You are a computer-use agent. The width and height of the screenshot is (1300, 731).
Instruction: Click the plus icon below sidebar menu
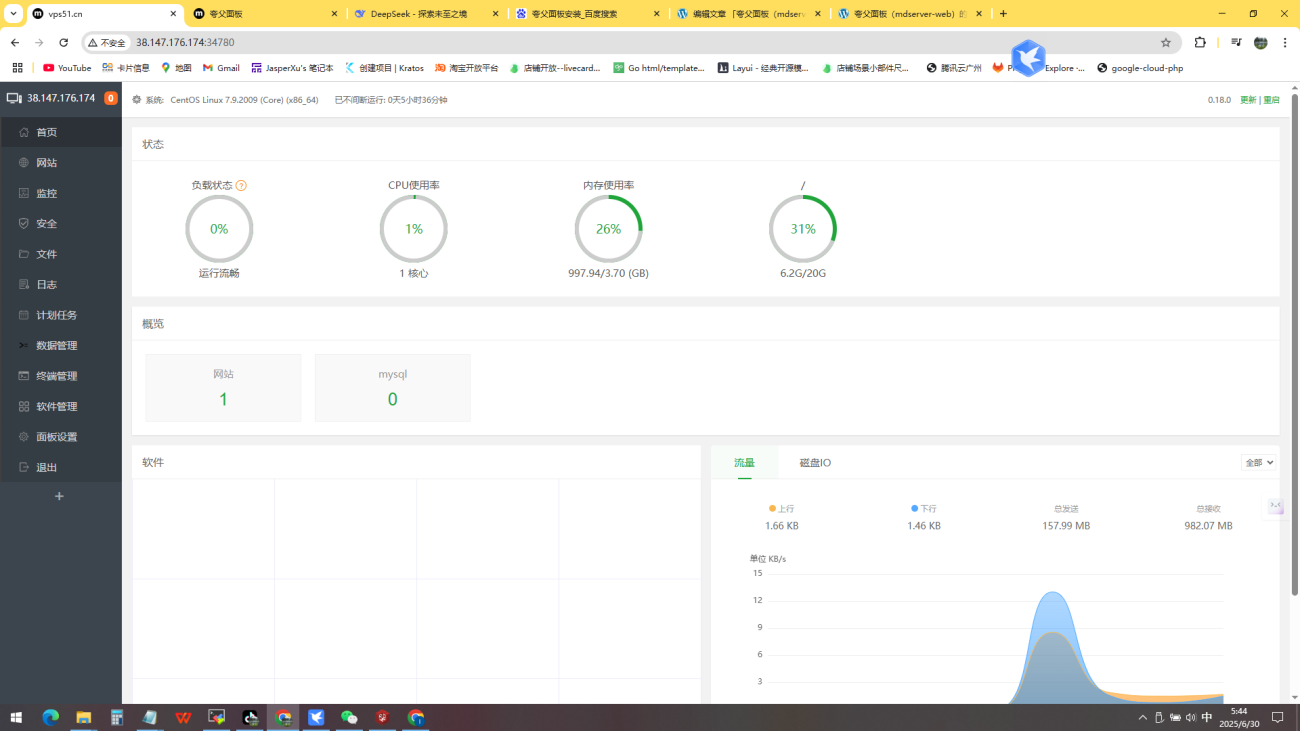click(59, 496)
